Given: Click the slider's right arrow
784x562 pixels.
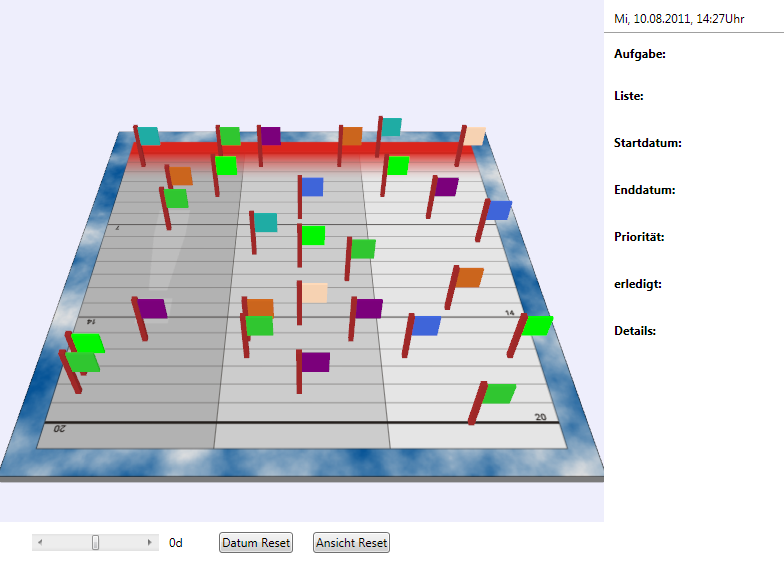Looking at the screenshot, I should [x=151, y=543].
